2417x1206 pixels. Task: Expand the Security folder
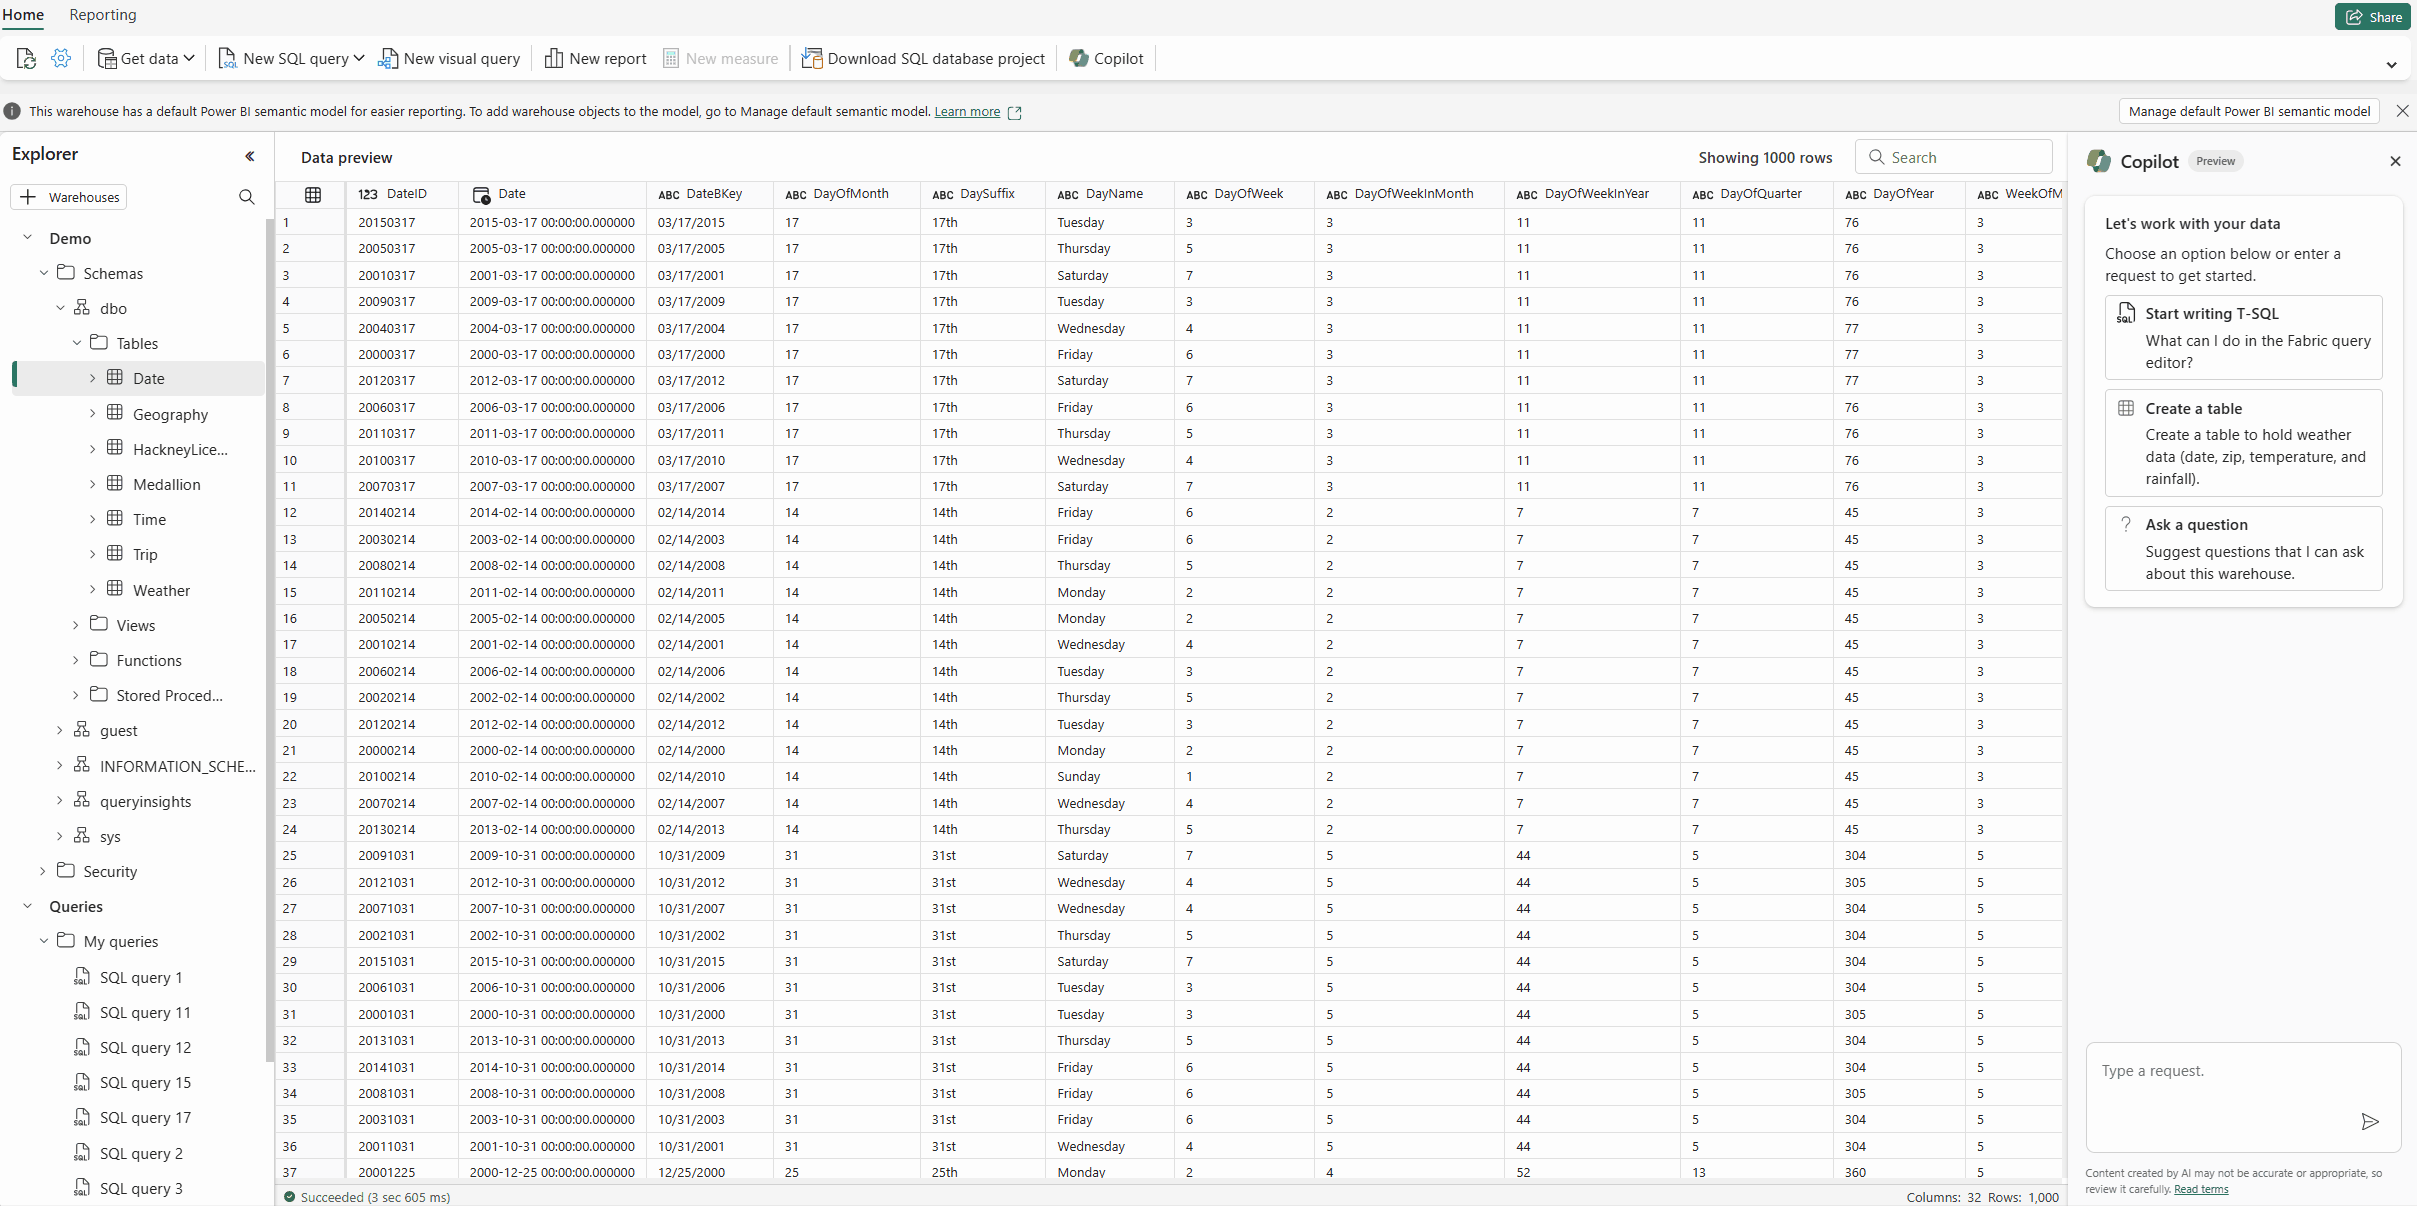[43, 871]
